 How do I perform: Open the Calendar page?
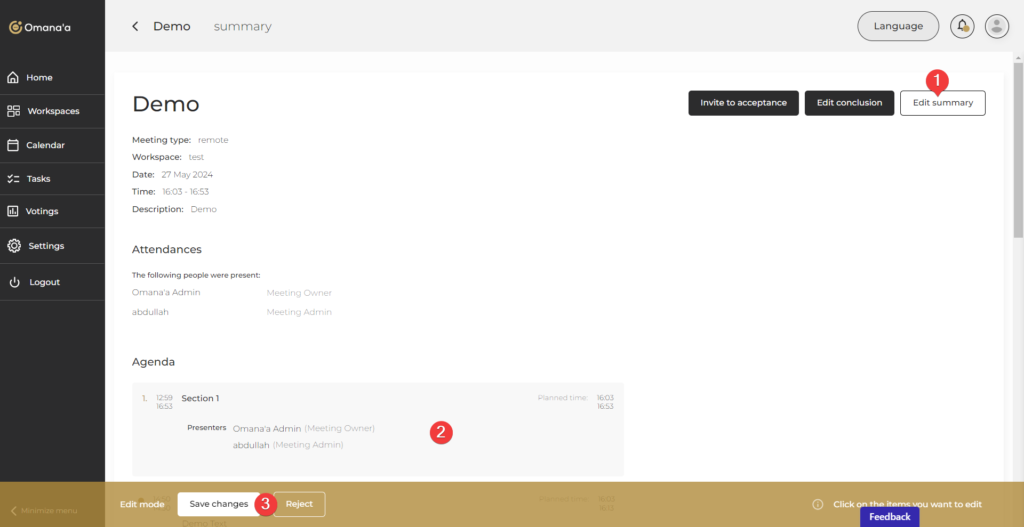coord(45,145)
